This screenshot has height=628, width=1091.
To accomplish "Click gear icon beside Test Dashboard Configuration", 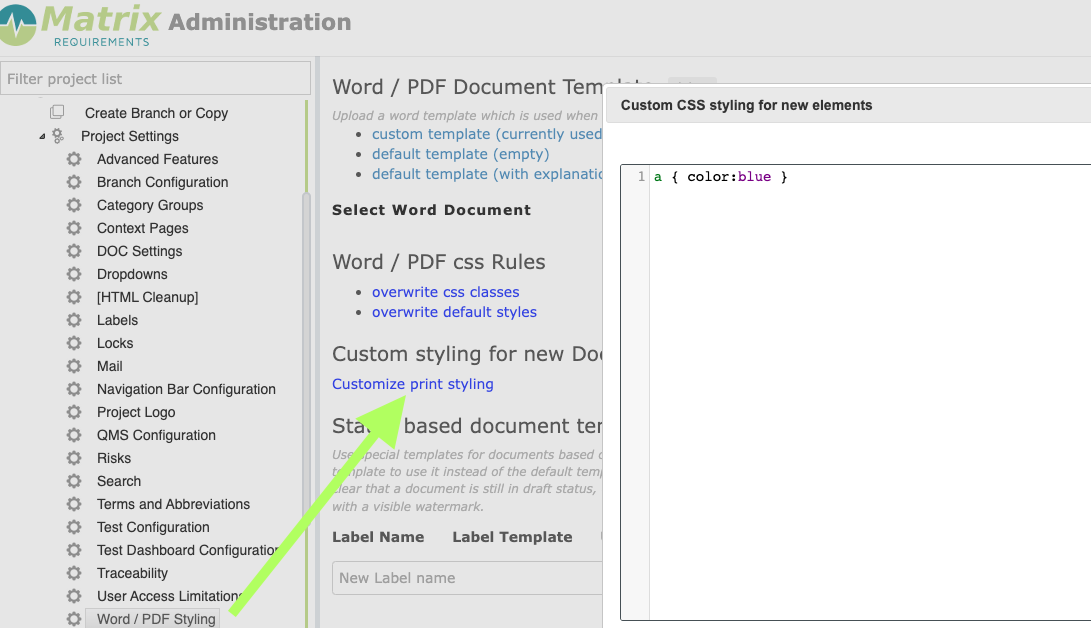I will (74, 549).
